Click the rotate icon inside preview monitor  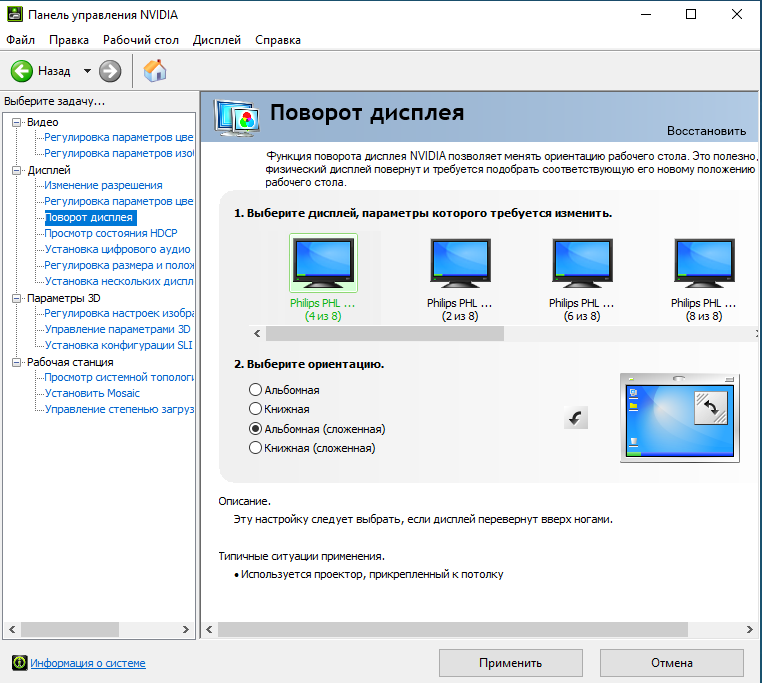click(x=711, y=408)
